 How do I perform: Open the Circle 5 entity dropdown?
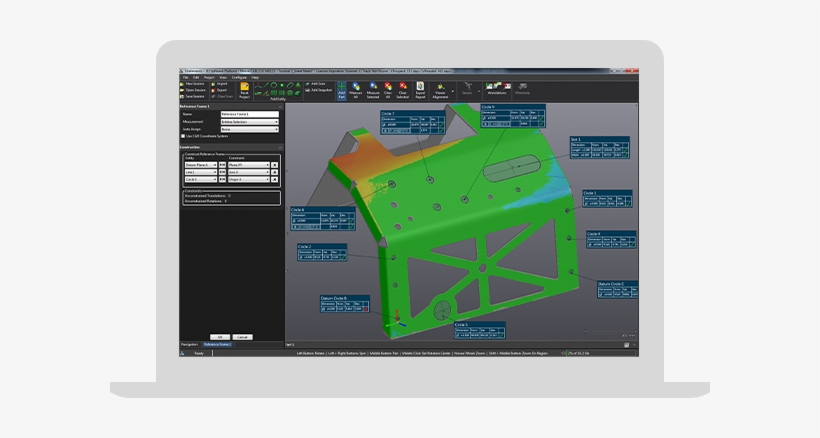pyautogui.click(x=201, y=179)
